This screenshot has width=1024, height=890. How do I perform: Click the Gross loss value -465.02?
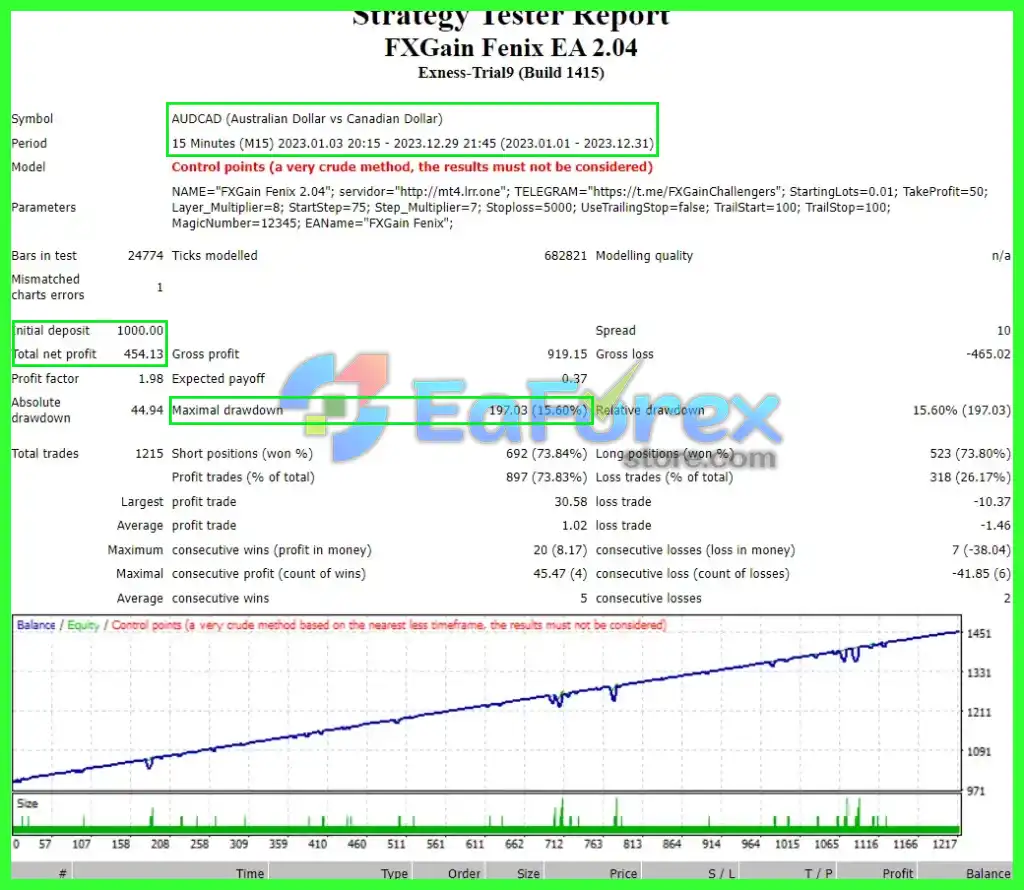988,354
